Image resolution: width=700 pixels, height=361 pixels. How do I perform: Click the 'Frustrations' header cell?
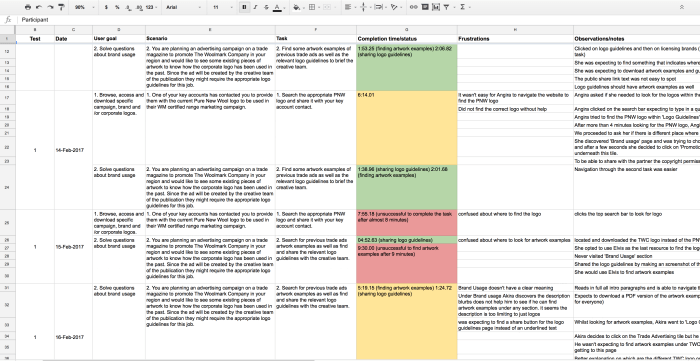(x=515, y=39)
